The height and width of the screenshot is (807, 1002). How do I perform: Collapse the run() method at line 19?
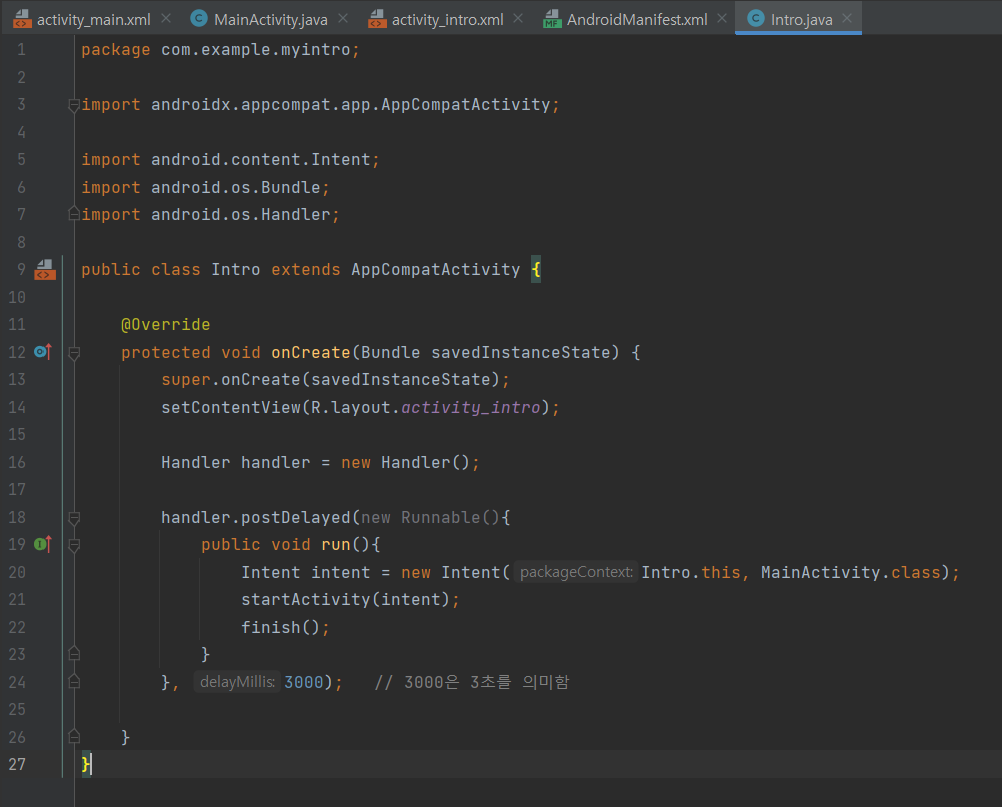click(73, 545)
